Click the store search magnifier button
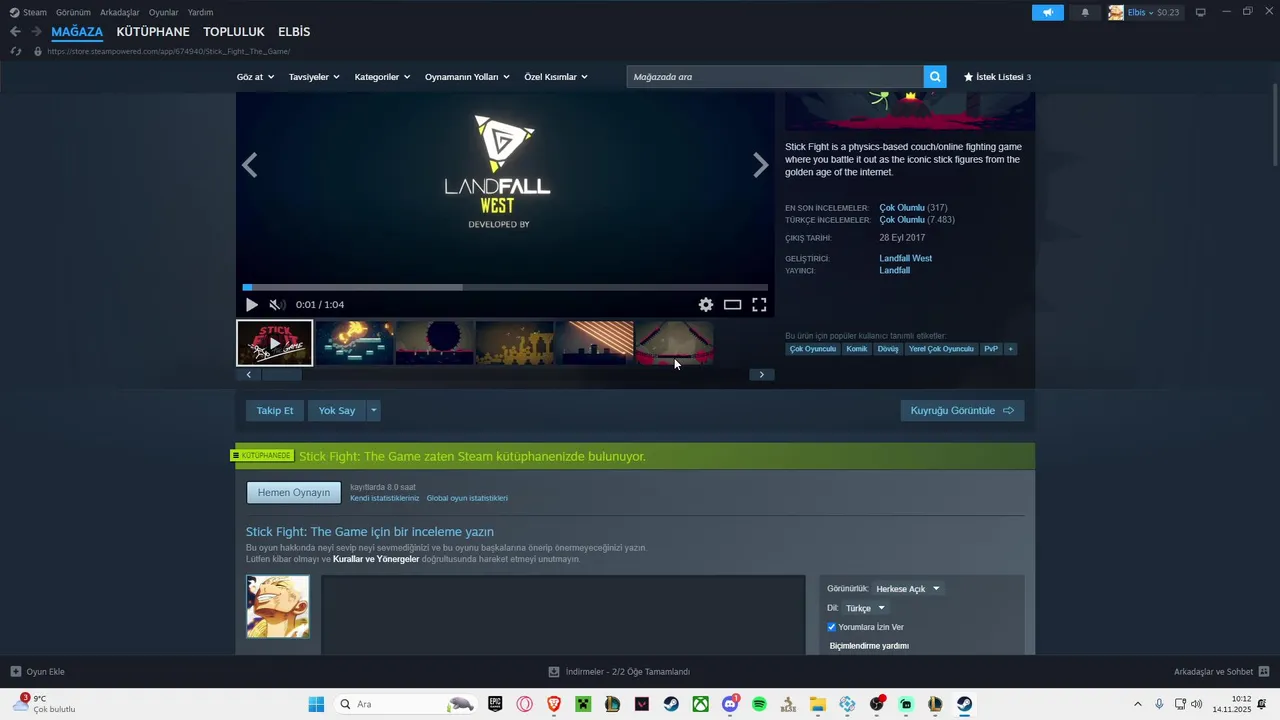 (x=935, y=77)
